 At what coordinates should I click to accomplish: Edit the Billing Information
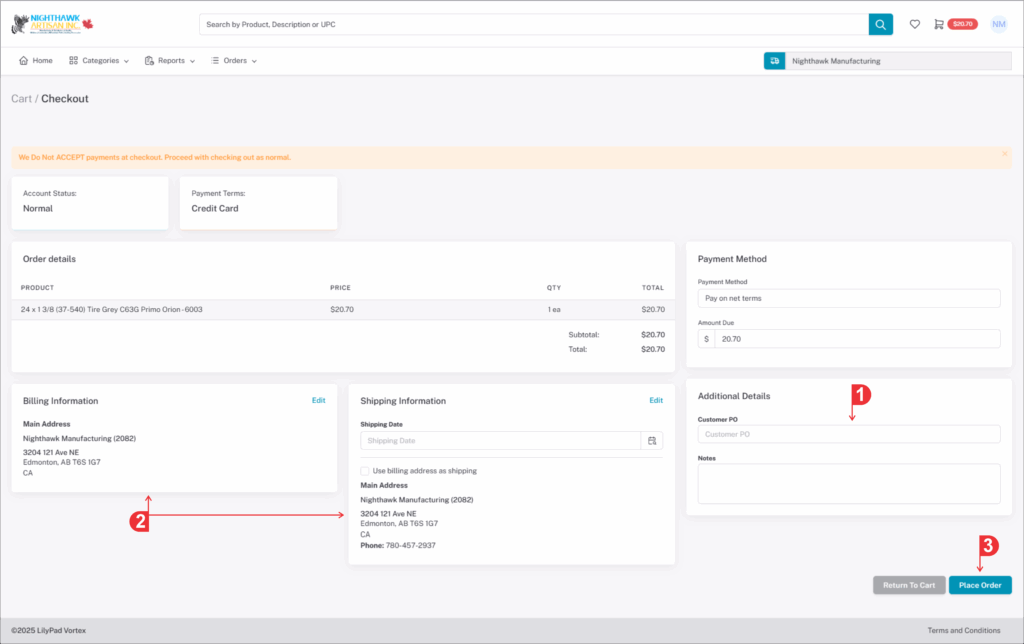coord(318,400)
